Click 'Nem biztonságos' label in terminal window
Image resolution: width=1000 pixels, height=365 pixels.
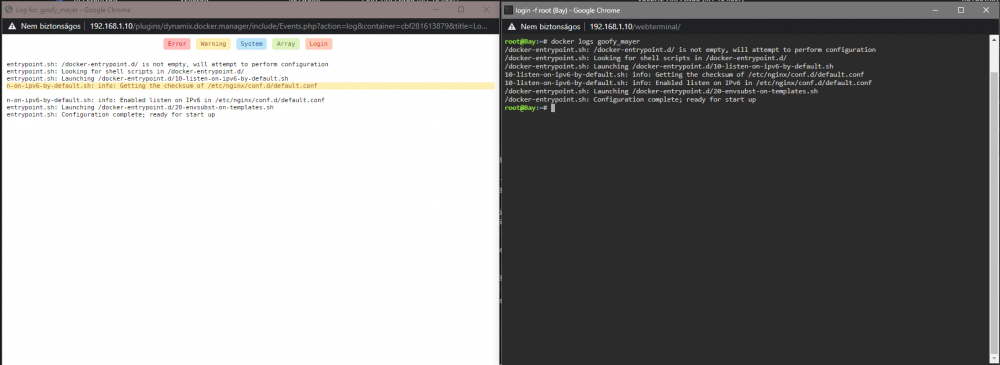point(550,27)
